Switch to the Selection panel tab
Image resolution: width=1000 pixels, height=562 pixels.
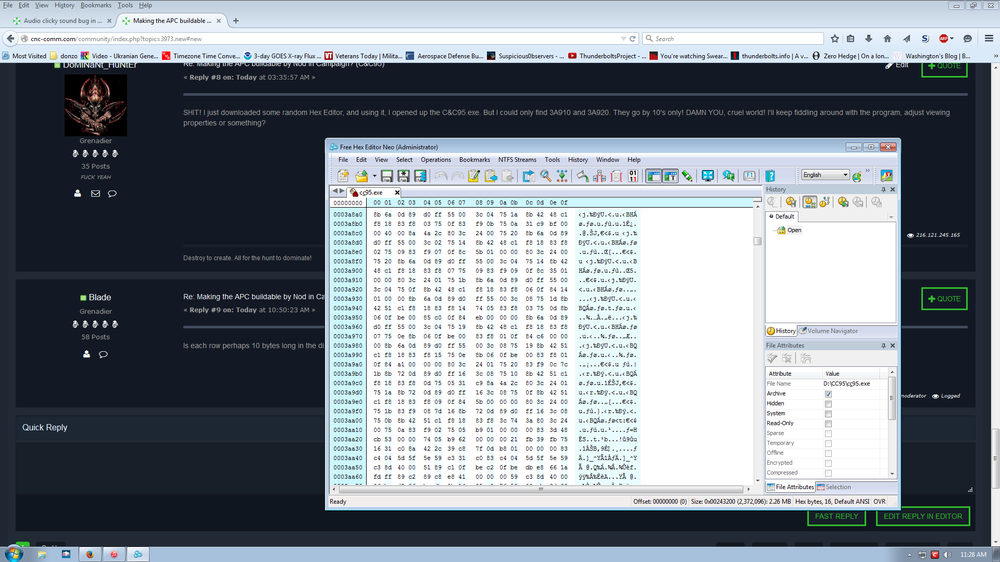pos(834,487)
